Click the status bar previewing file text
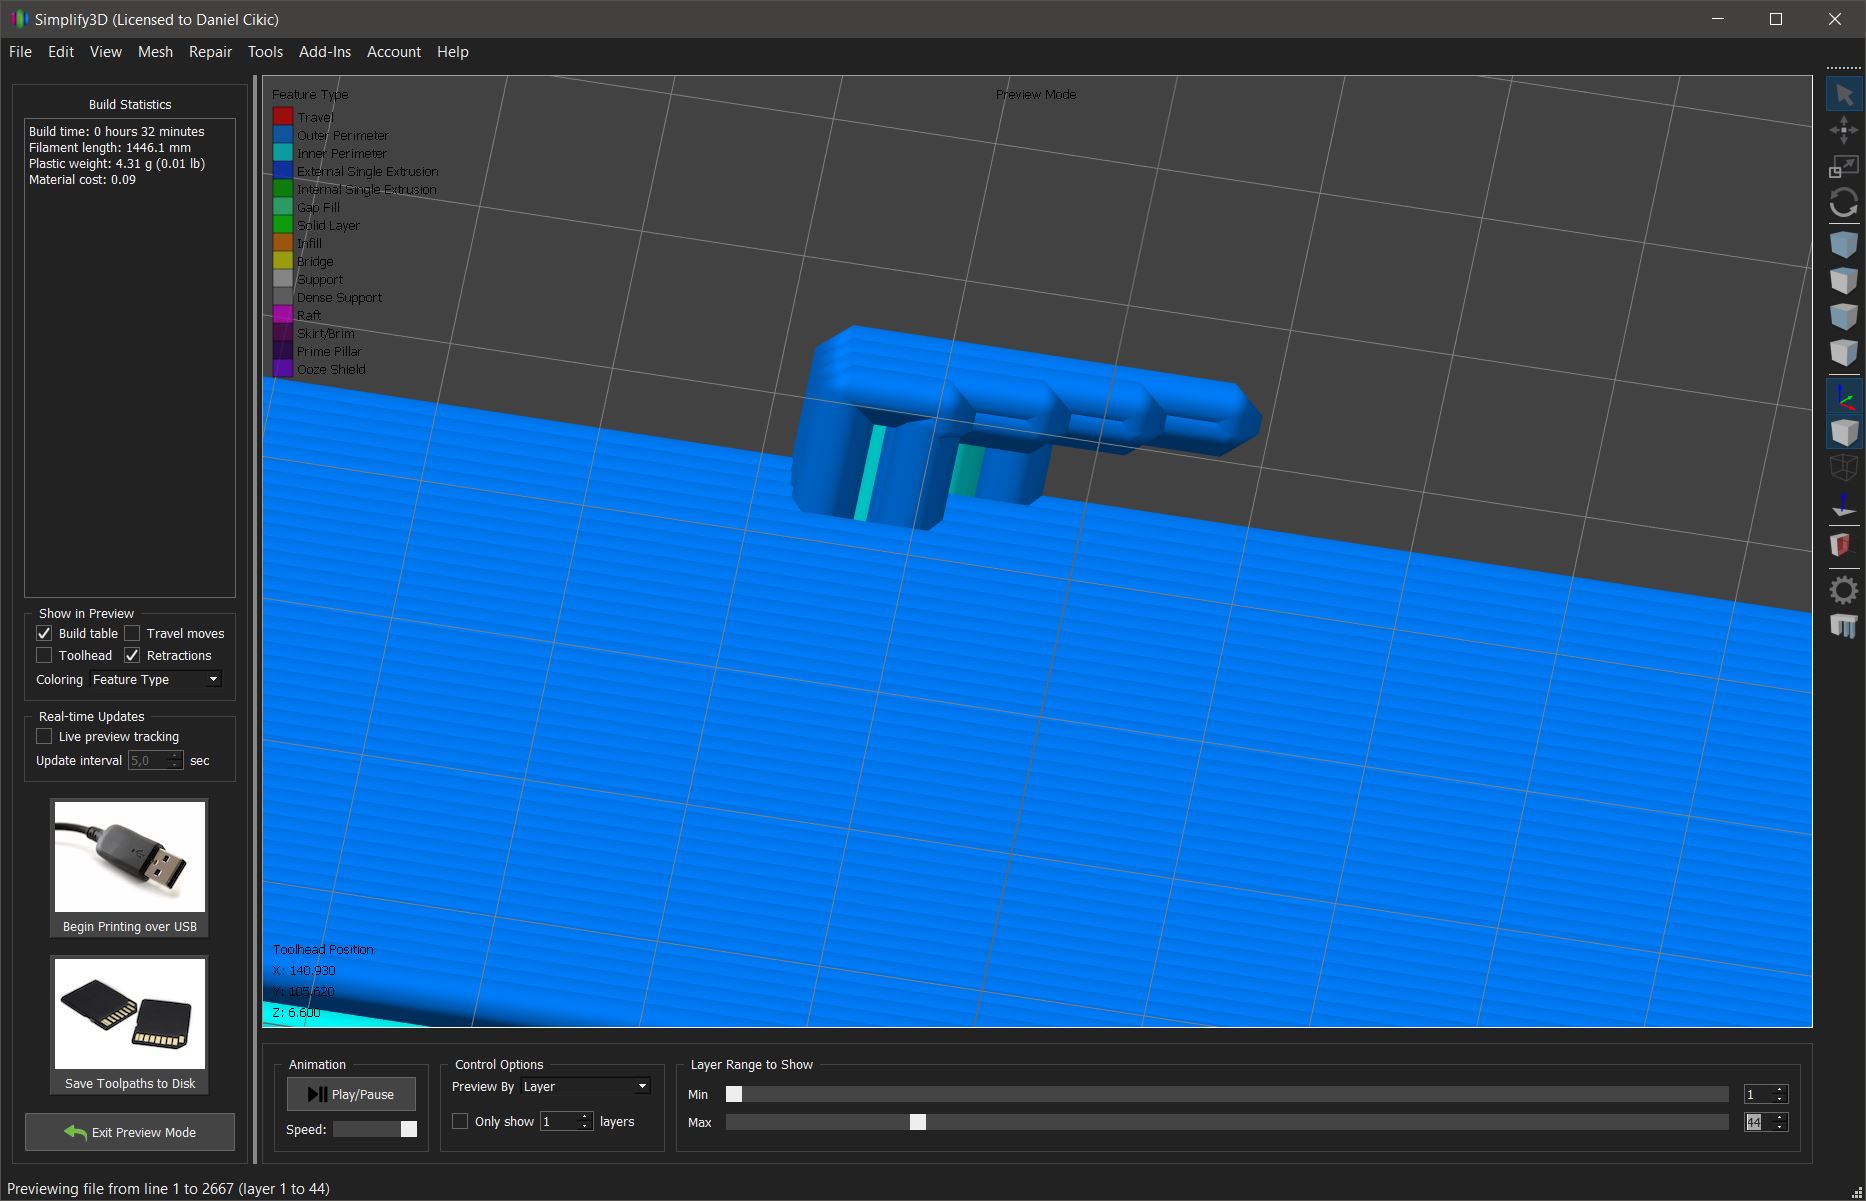Screen dimensions: 1866x1201 pos(168,1189)
